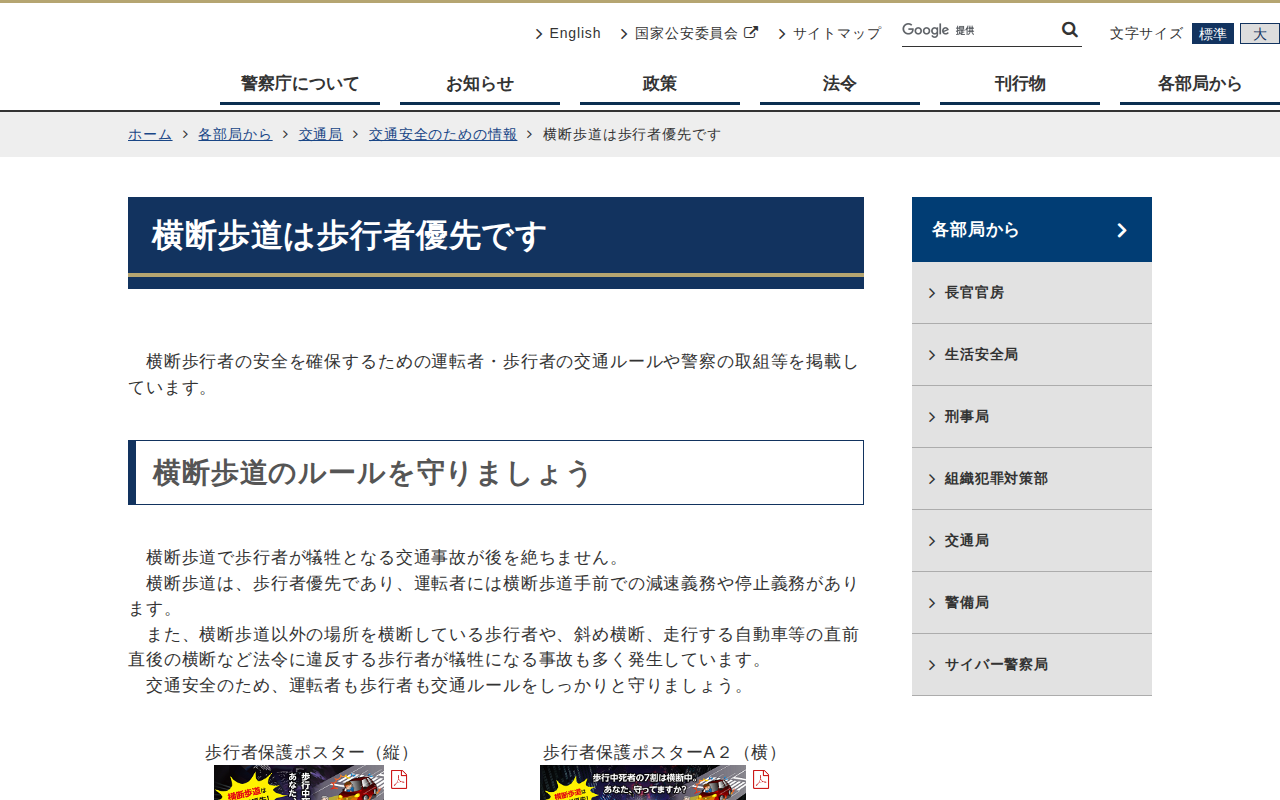
Task: Go to 各部局から in breadcrumb
Action: [235, 134]
